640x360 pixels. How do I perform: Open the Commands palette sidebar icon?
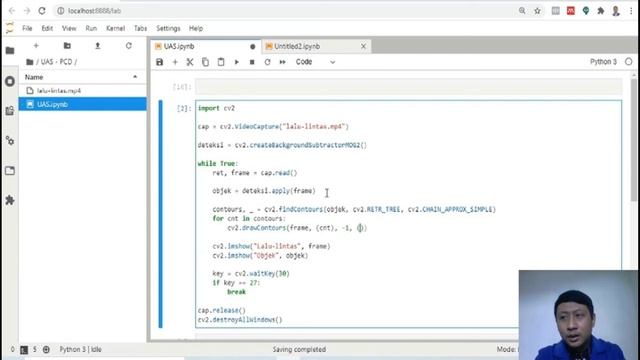tap(10, 111)
